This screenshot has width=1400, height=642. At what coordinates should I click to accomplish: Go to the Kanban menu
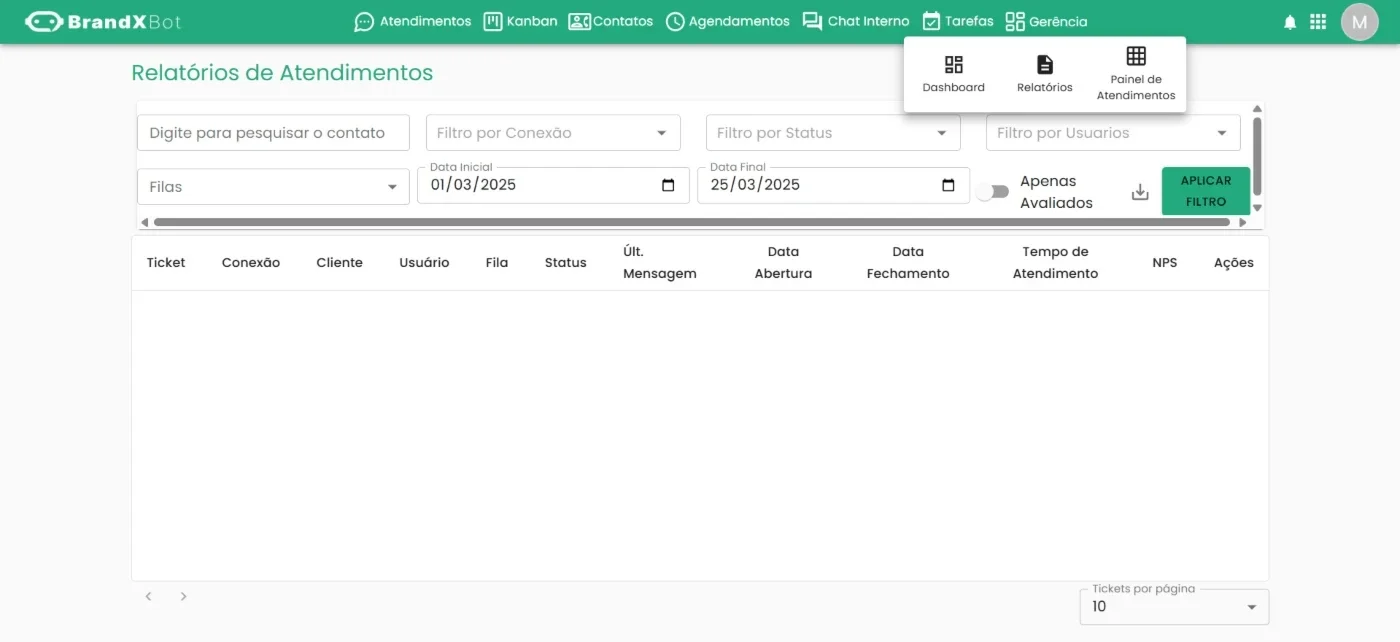[x=520, y=21]
